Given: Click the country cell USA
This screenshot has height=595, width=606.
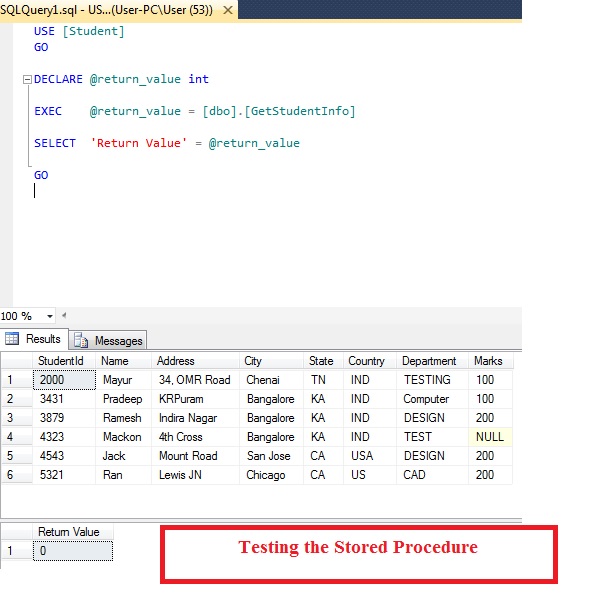Looking at the screenshot, I should click(x=370, y=456).
